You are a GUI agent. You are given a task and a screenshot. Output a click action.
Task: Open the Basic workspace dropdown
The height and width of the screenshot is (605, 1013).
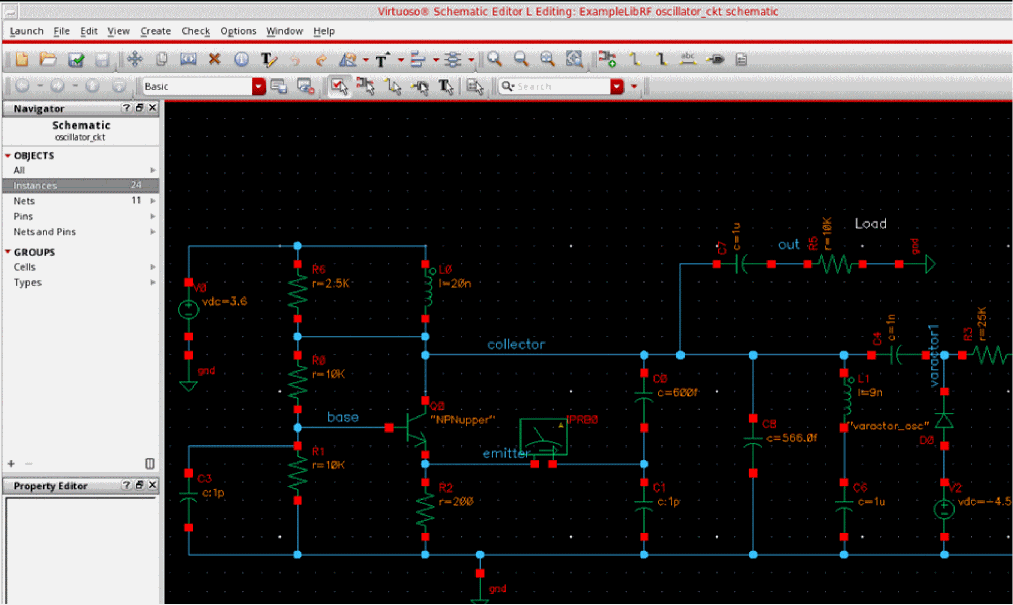[259, 87]
